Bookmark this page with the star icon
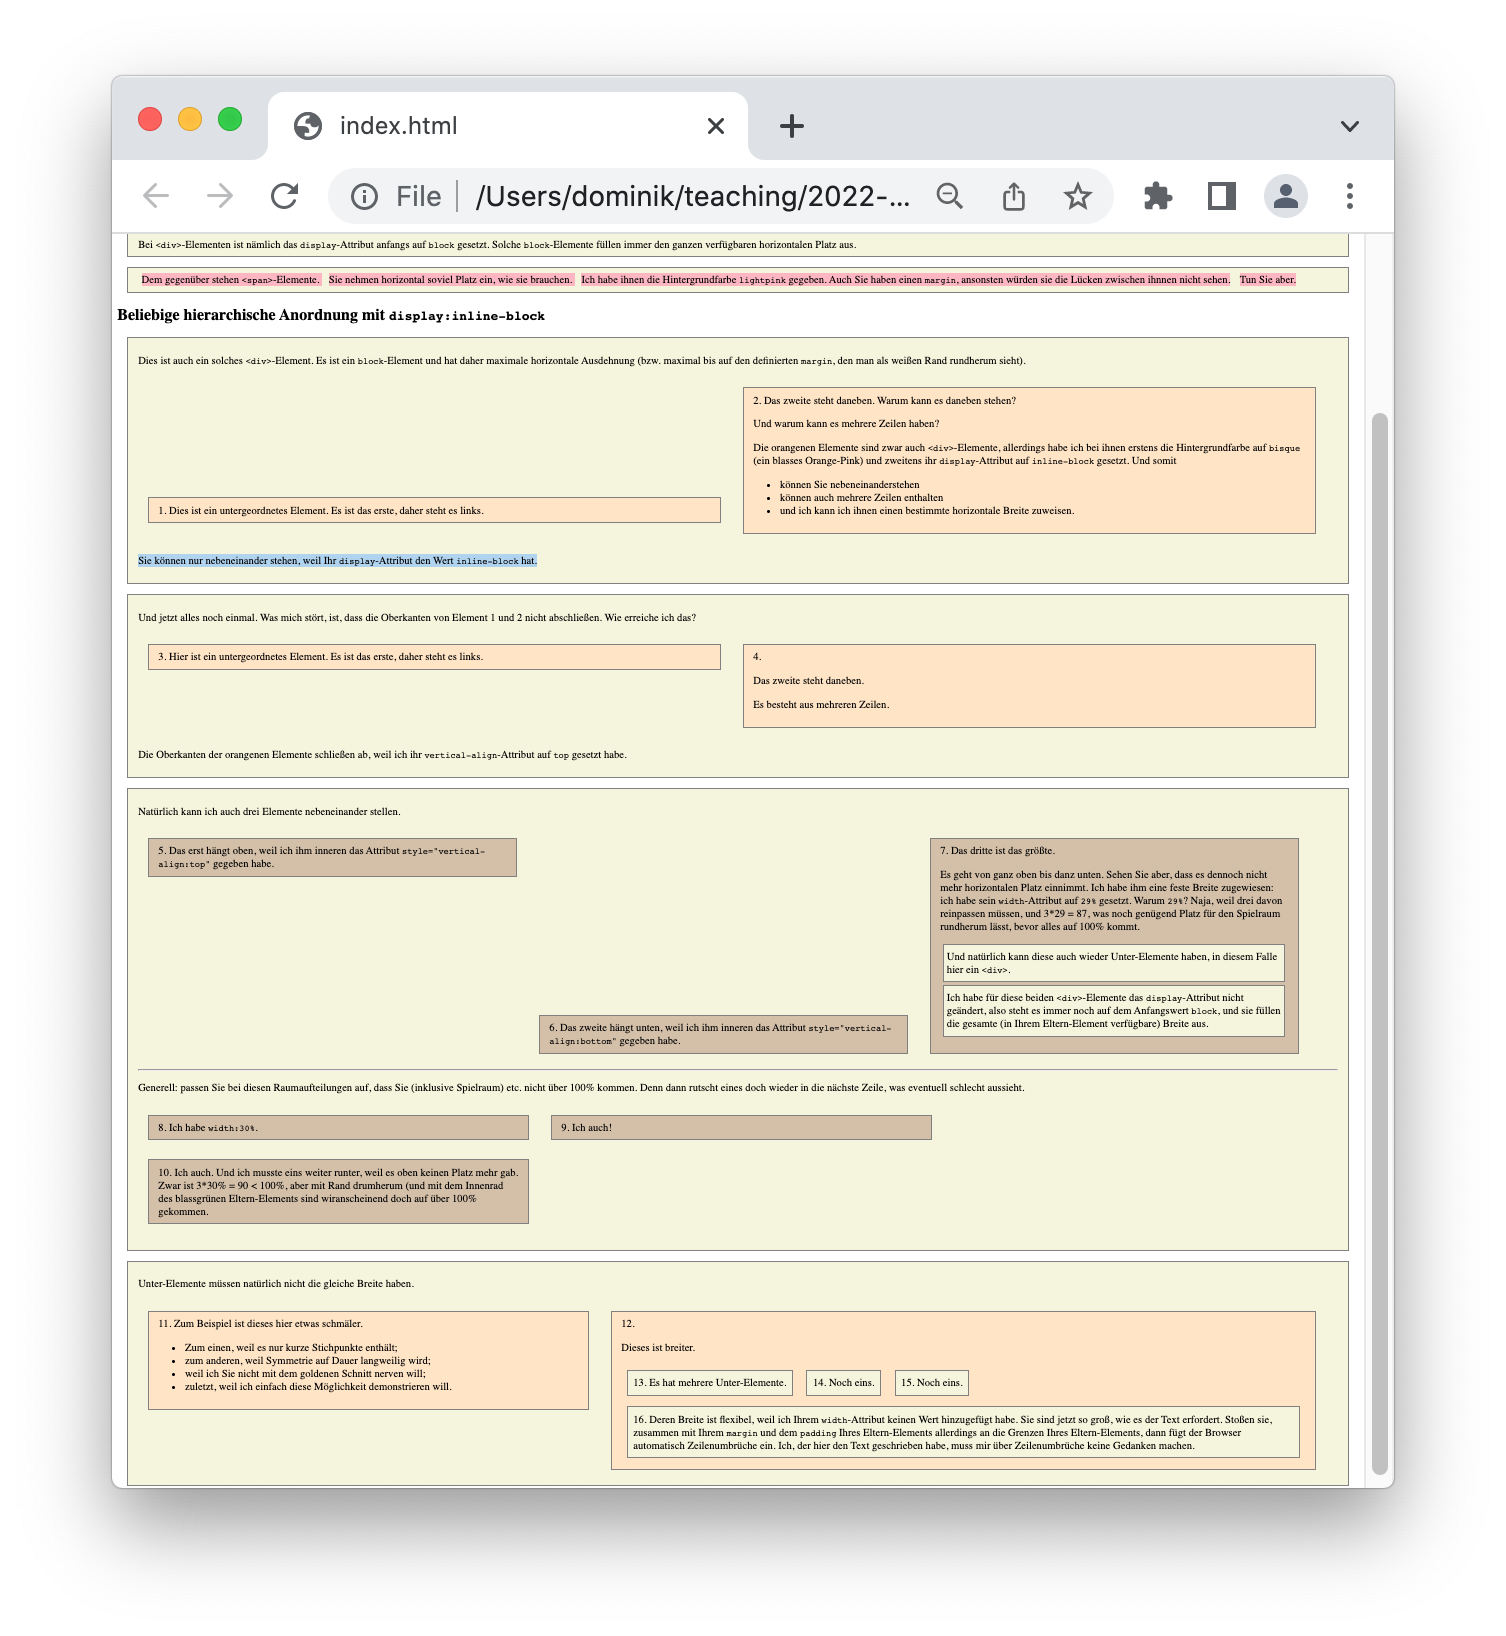Screen dimensions: 1506x1636 (1077, 196)
